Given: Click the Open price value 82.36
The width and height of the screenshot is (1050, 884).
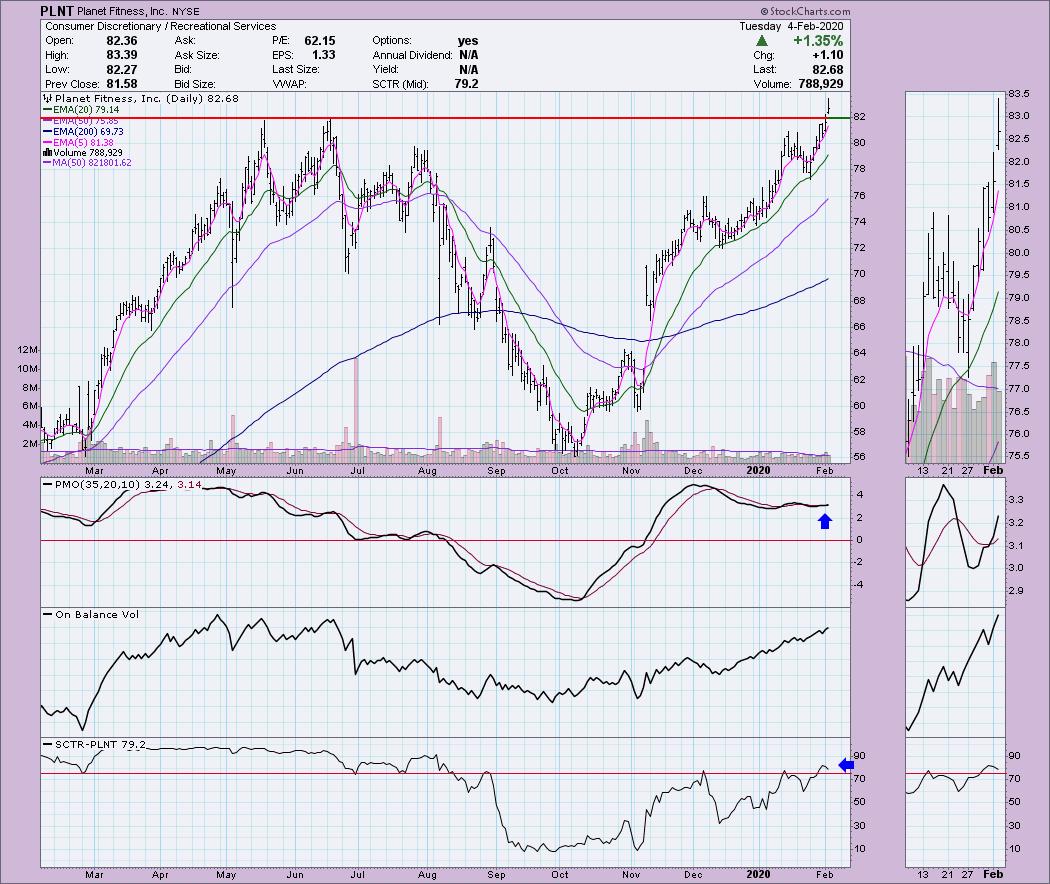Looking at the screenshot, I should [121, 41].
